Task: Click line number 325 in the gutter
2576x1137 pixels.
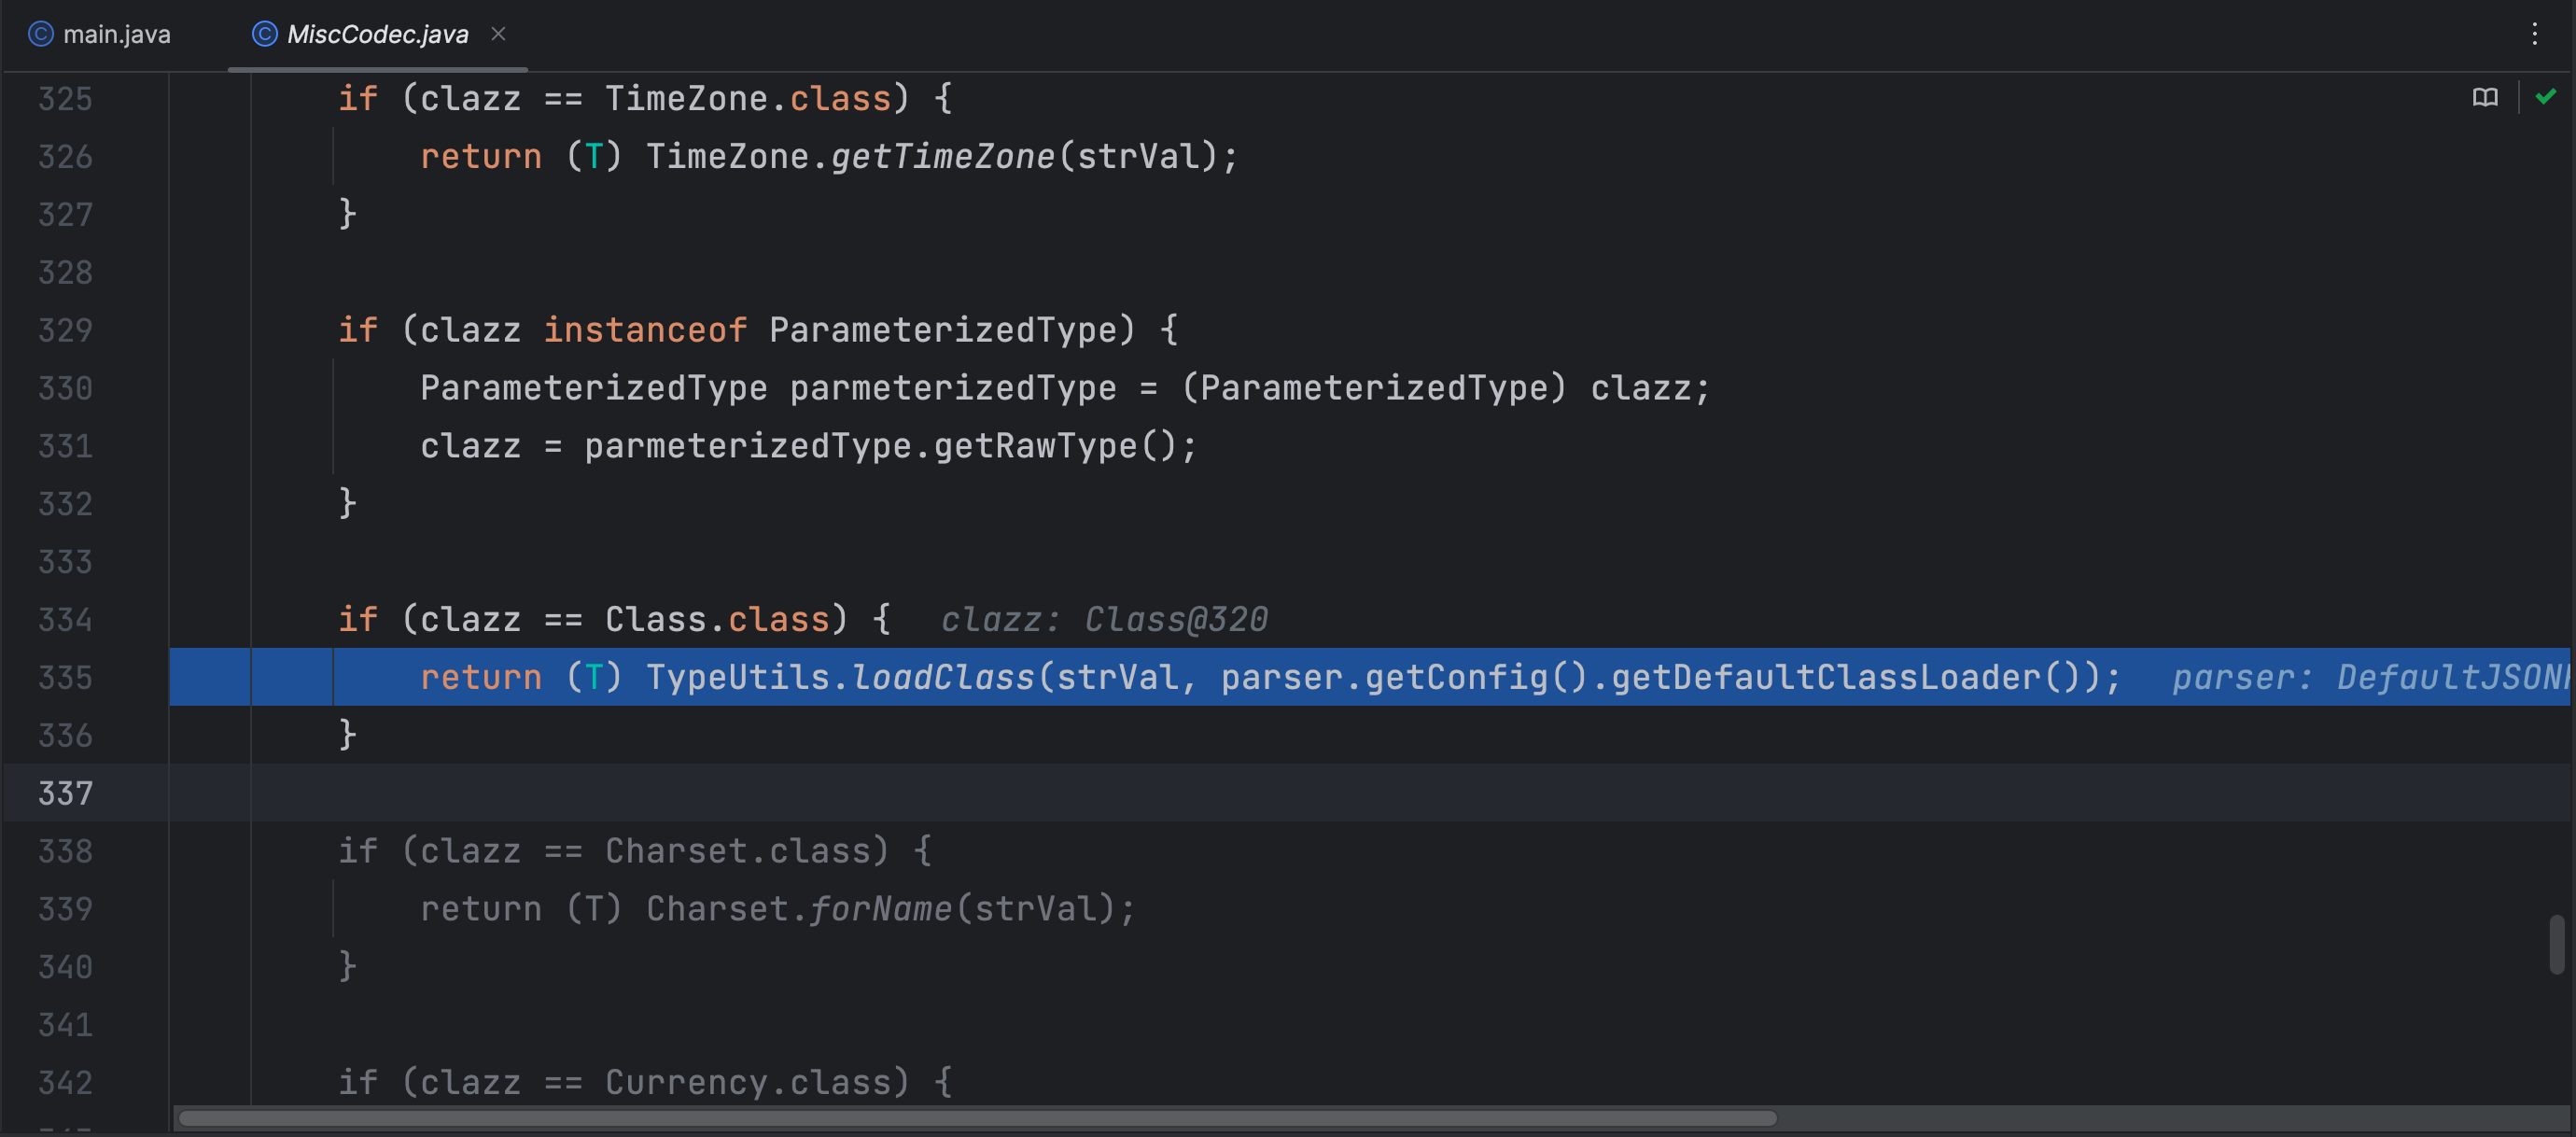Action: click(x=65, y=98)
